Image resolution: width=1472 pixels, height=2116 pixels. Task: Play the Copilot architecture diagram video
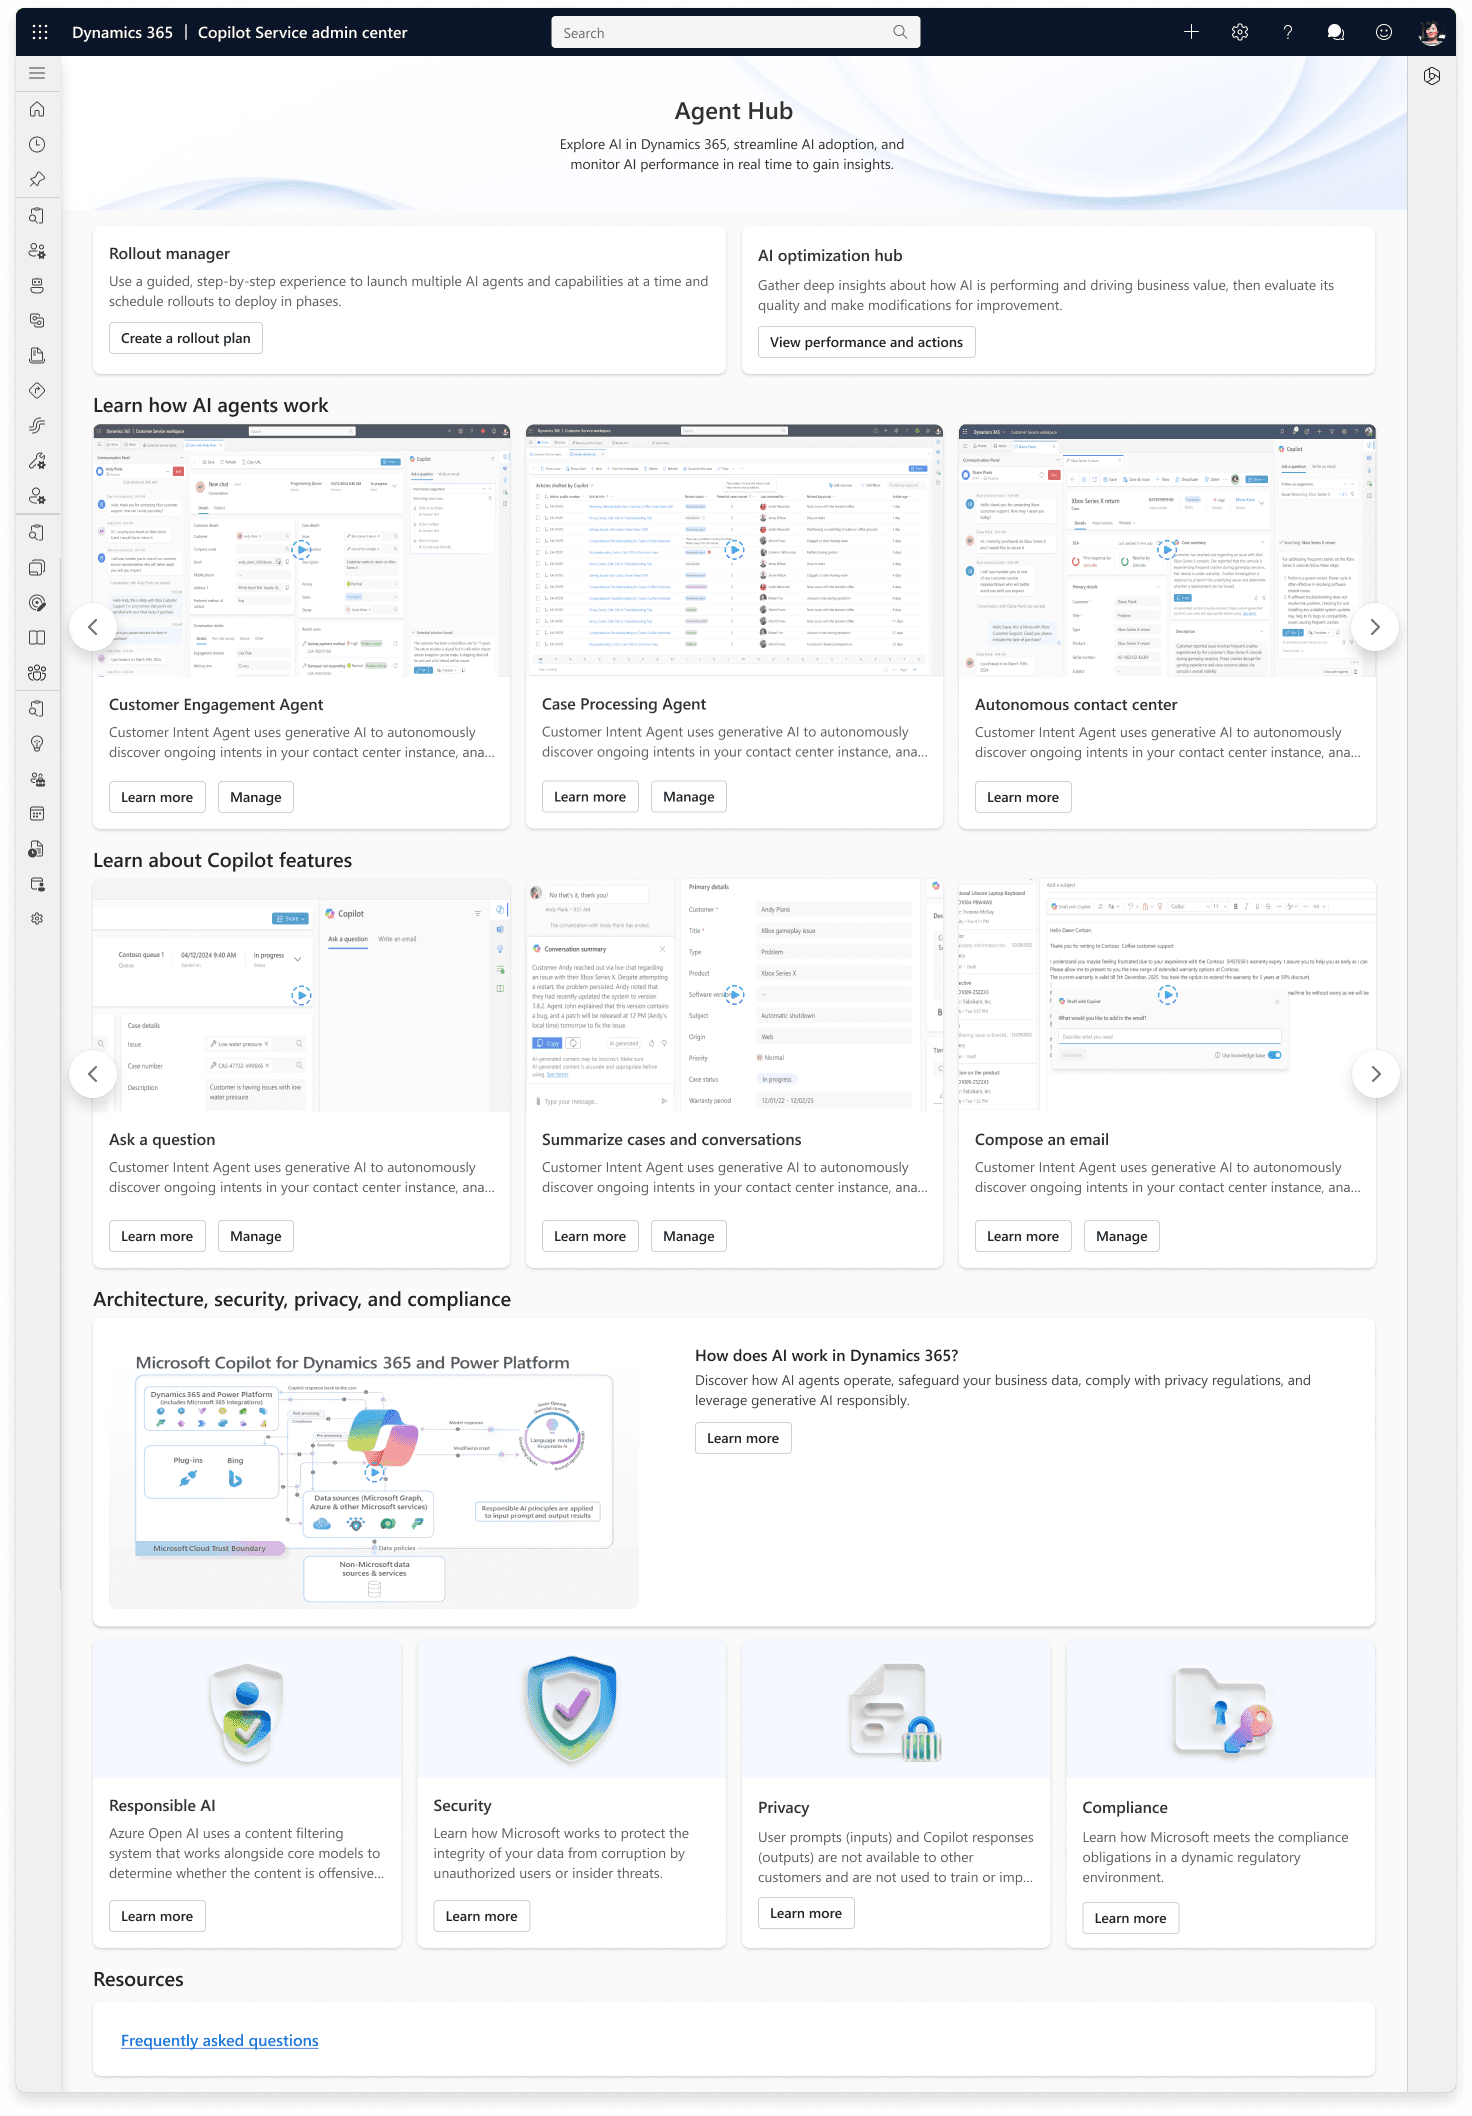coord(375,1472)
